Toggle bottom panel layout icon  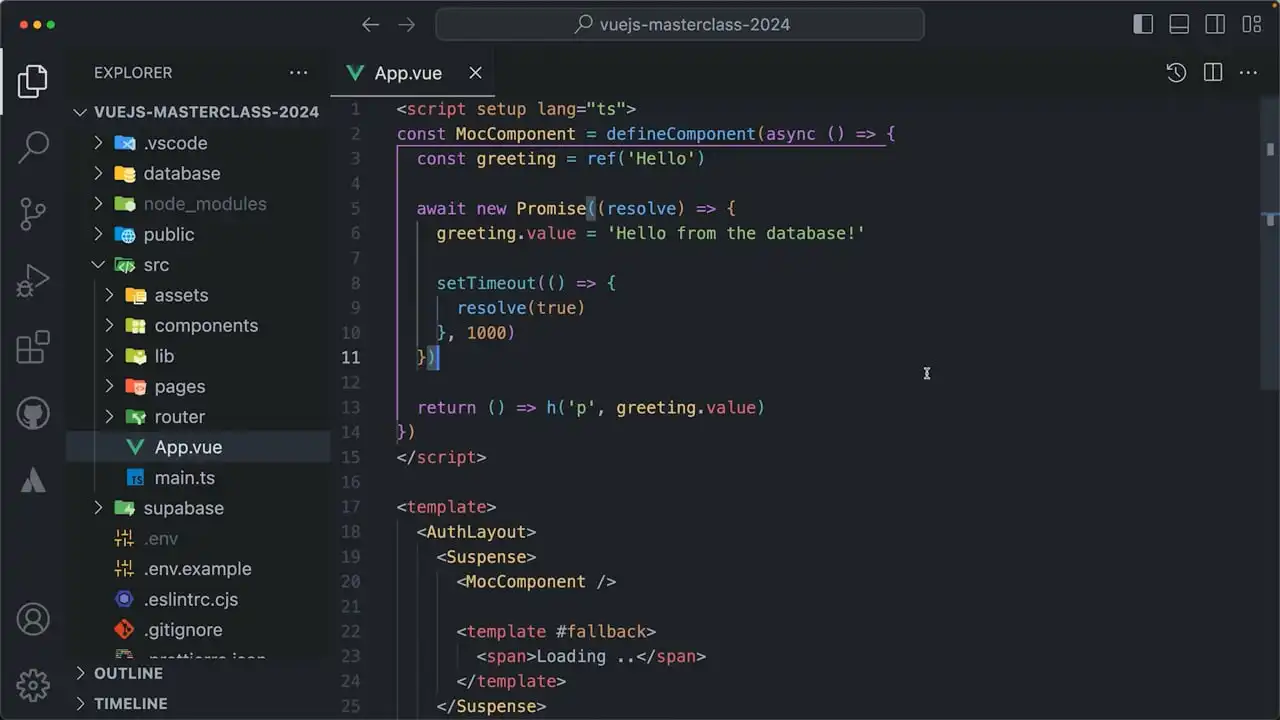1179,25
